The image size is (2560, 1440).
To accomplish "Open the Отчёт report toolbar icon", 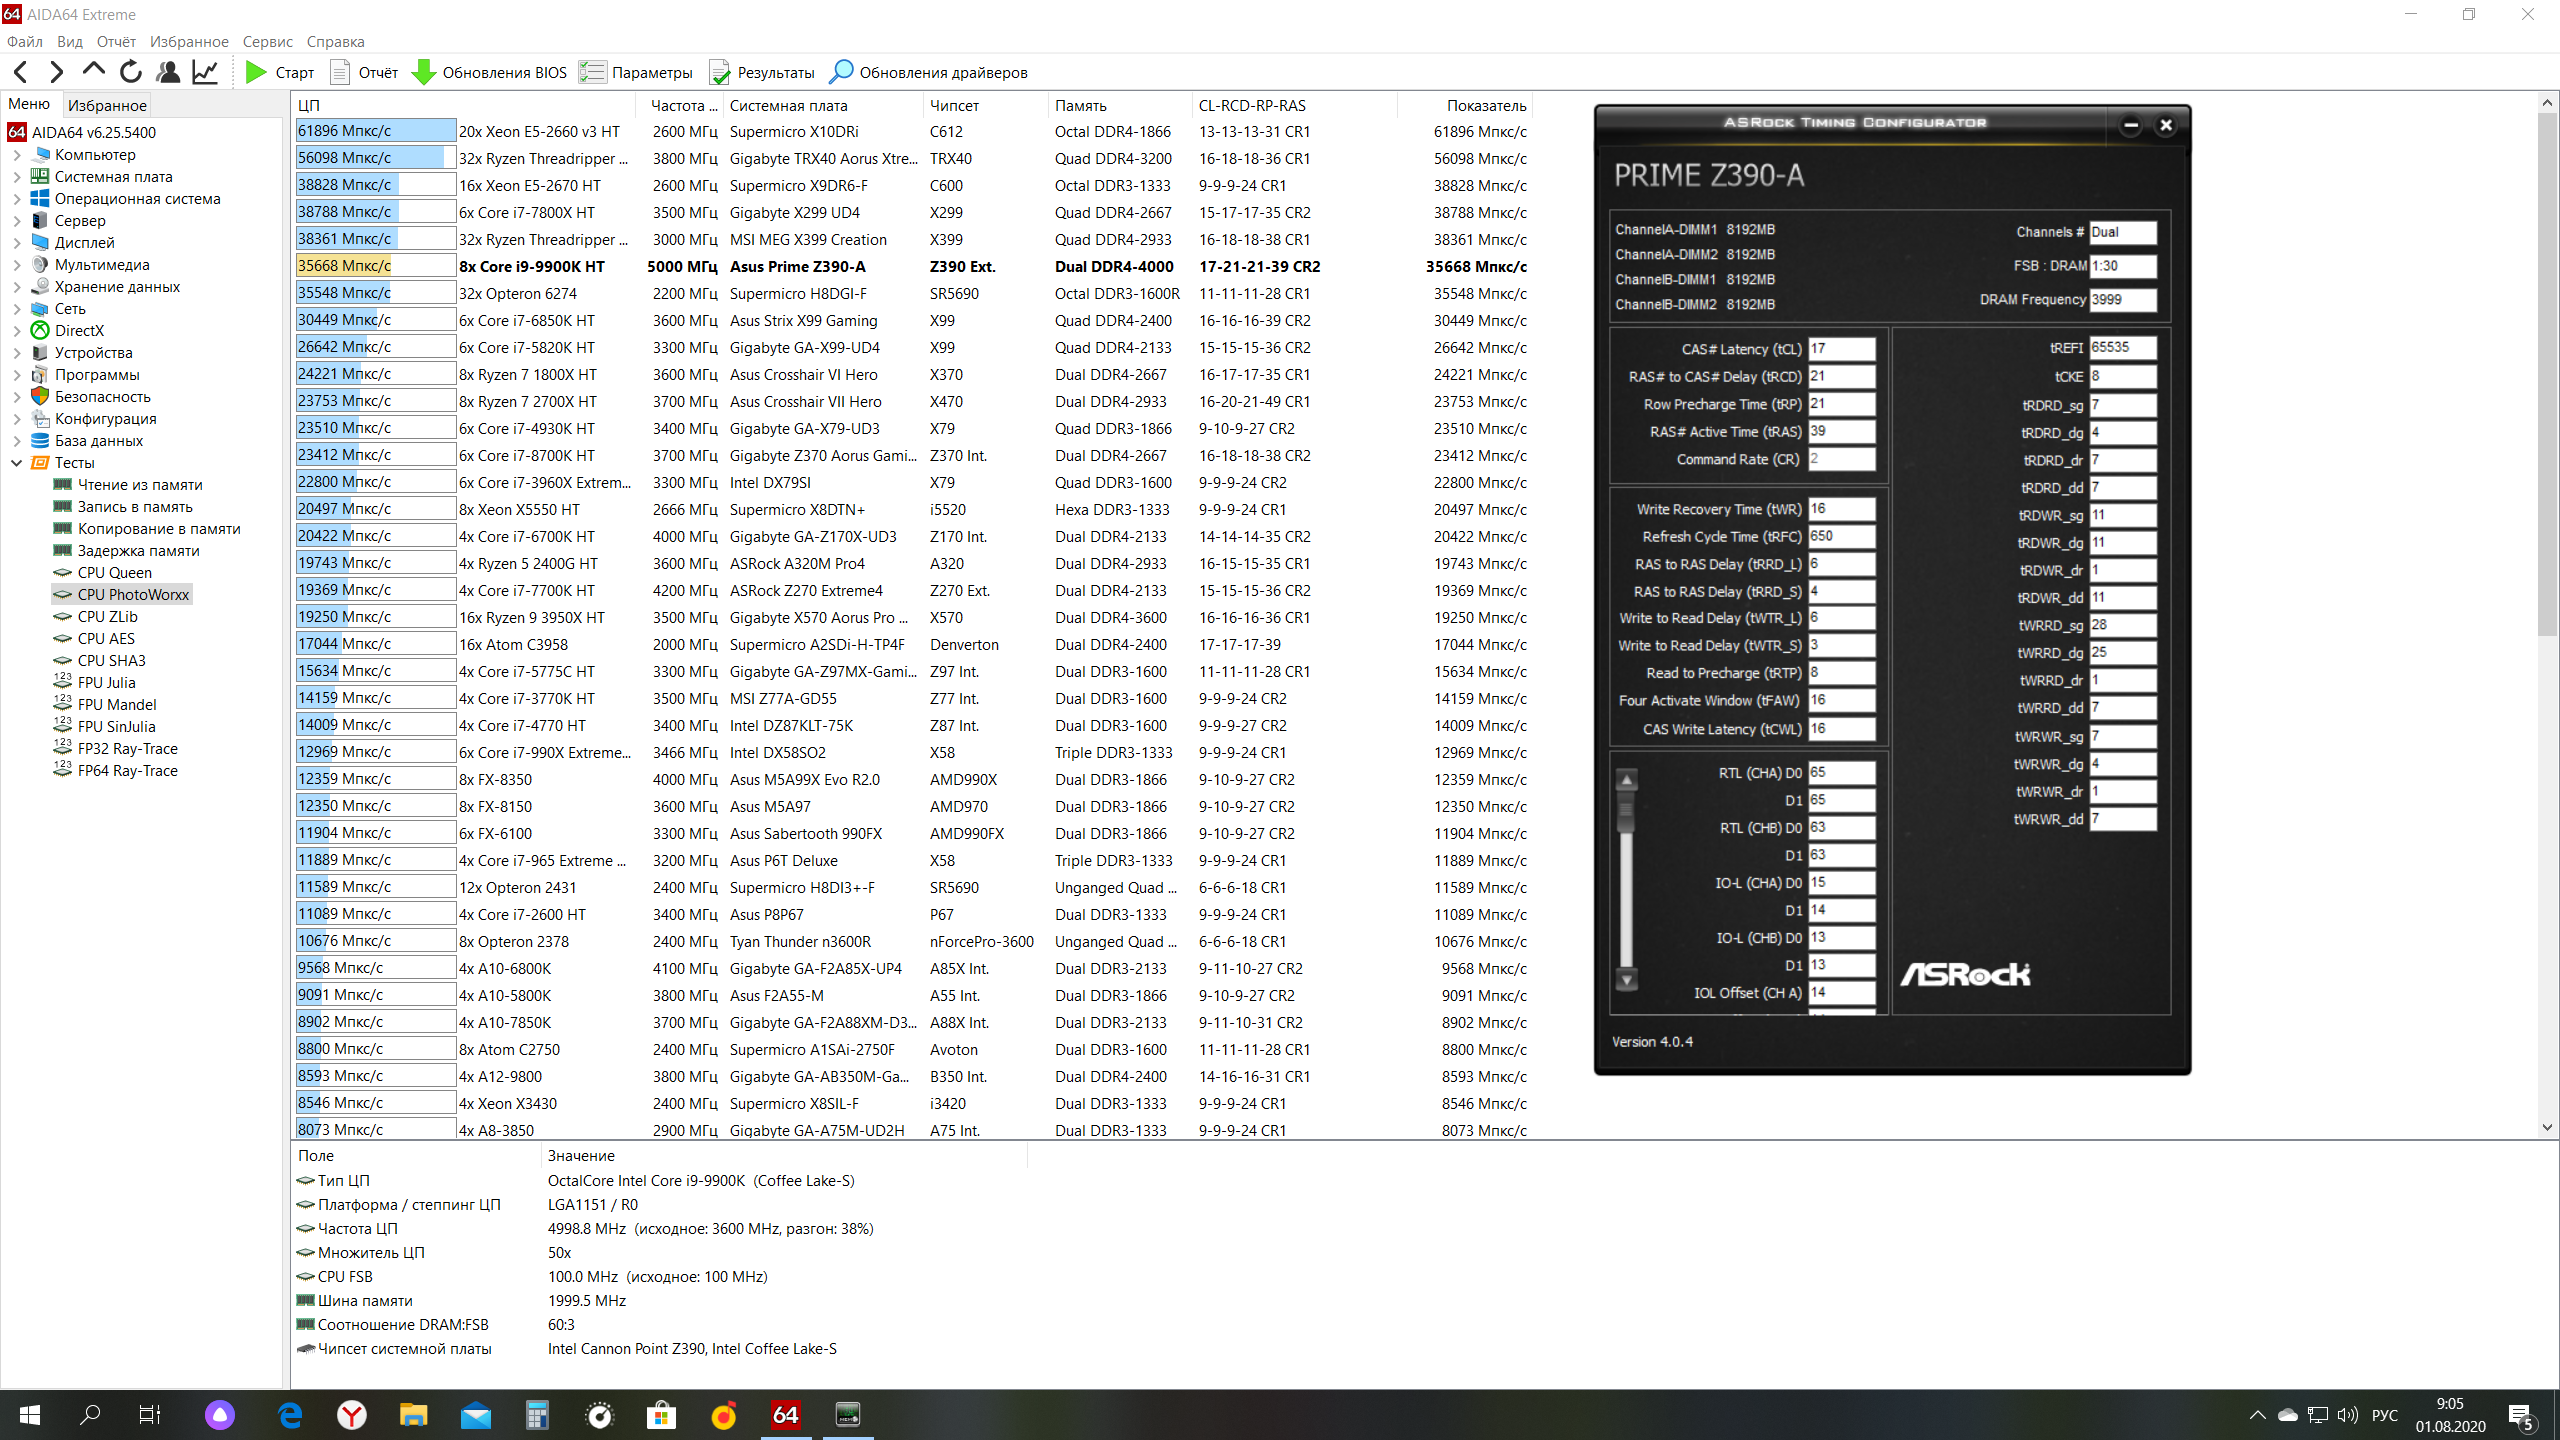I will click(x=340, y=72).
